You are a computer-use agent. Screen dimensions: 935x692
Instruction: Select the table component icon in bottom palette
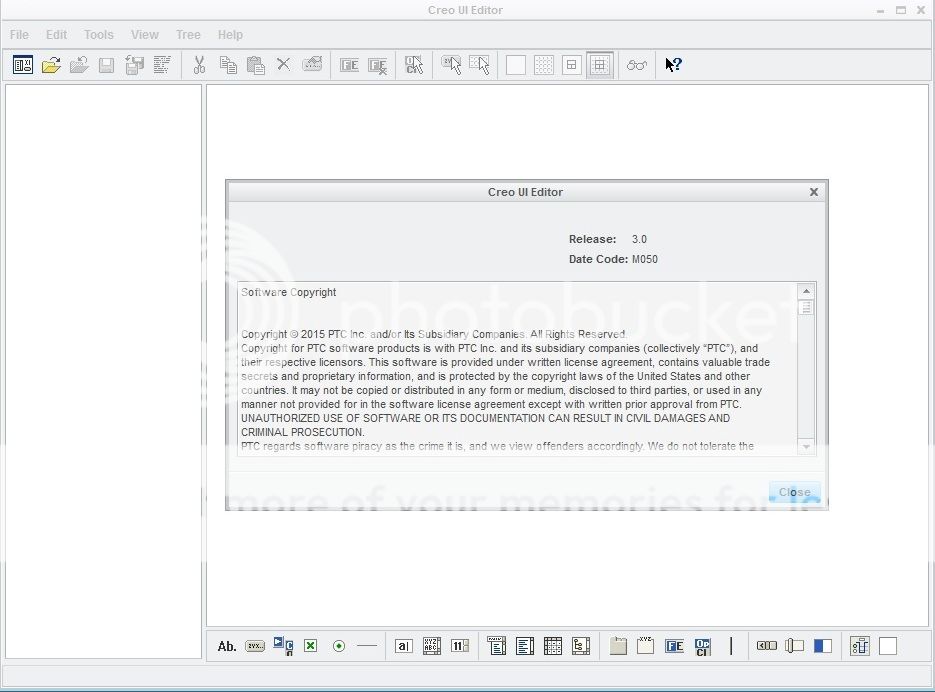coord(553,646)
